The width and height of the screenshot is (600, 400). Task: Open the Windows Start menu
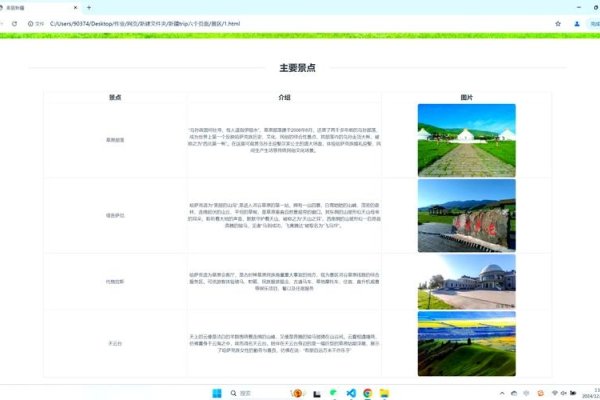217,393
